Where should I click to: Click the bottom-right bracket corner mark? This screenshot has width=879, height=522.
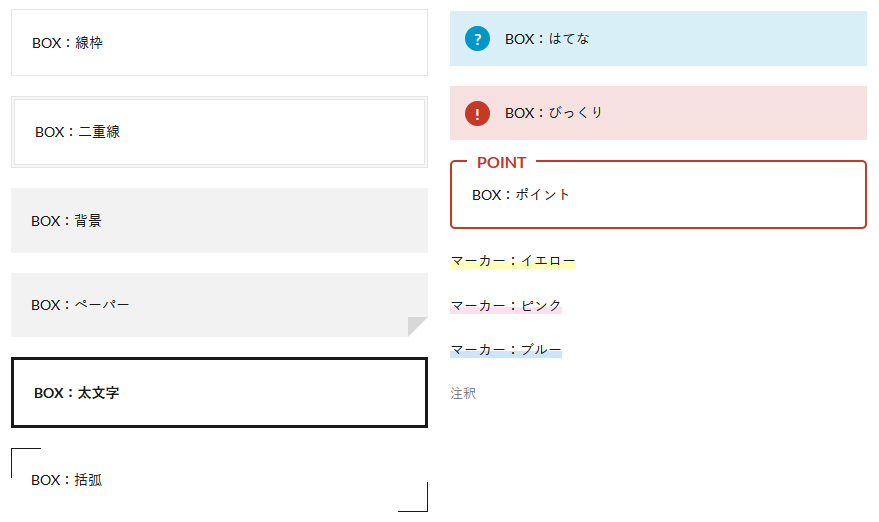click(413, 497)
